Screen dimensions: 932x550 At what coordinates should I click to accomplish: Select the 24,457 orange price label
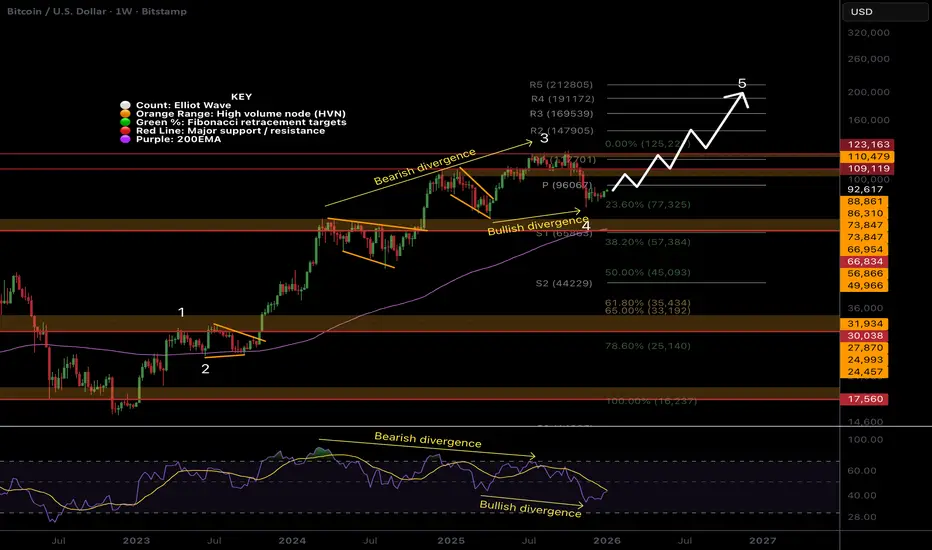(x=864, y=372)
